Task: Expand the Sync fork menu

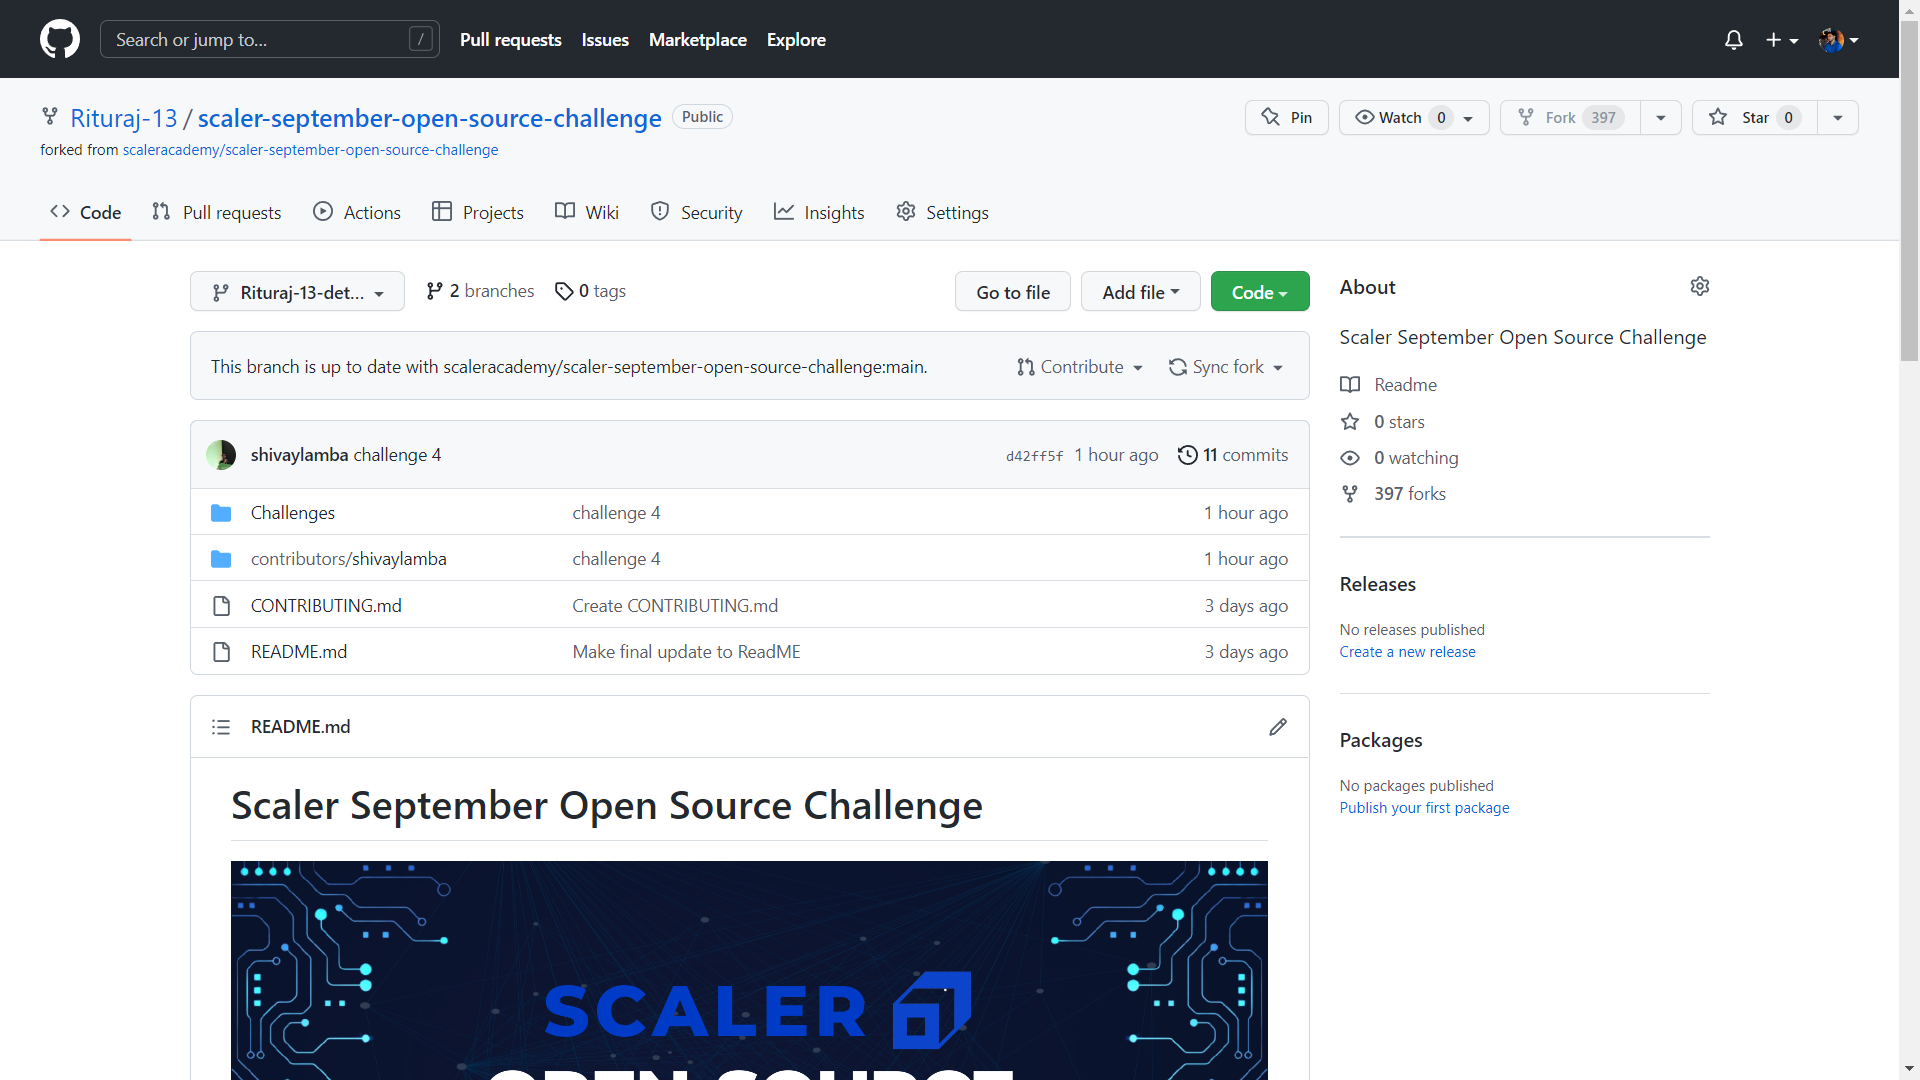Action: [1226, 367]
